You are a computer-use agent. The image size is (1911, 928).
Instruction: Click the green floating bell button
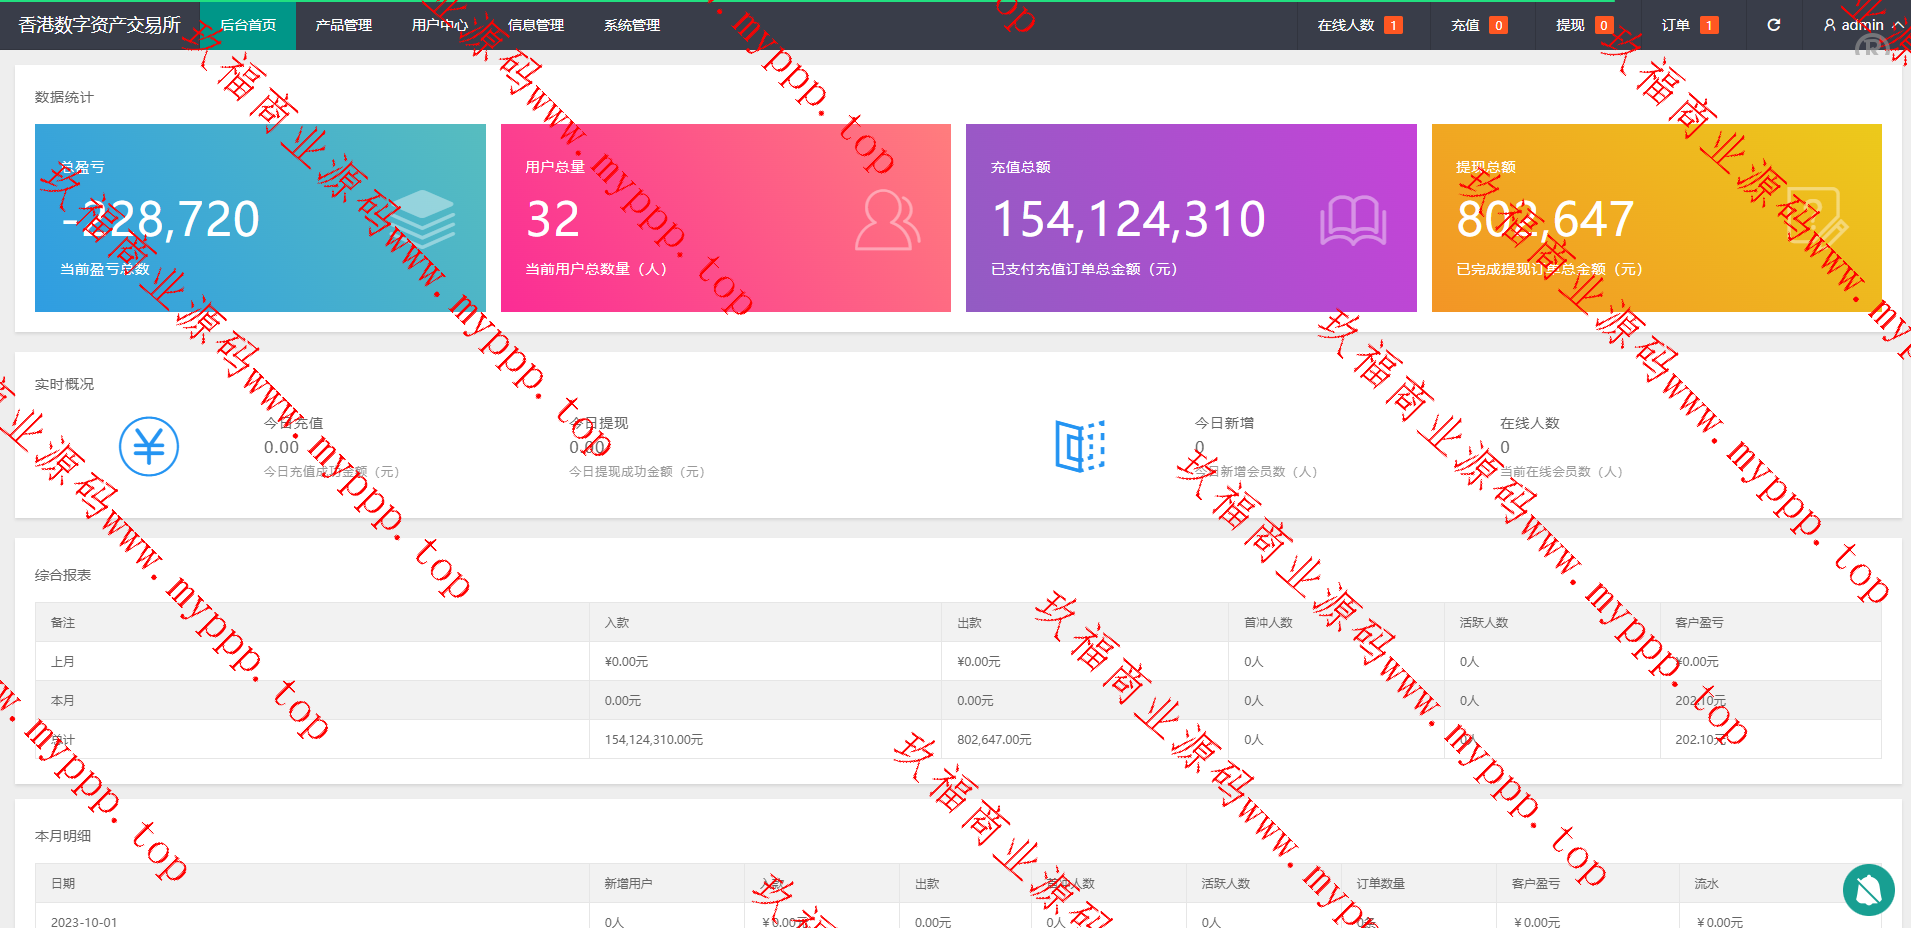click(x=1867, y=889)
